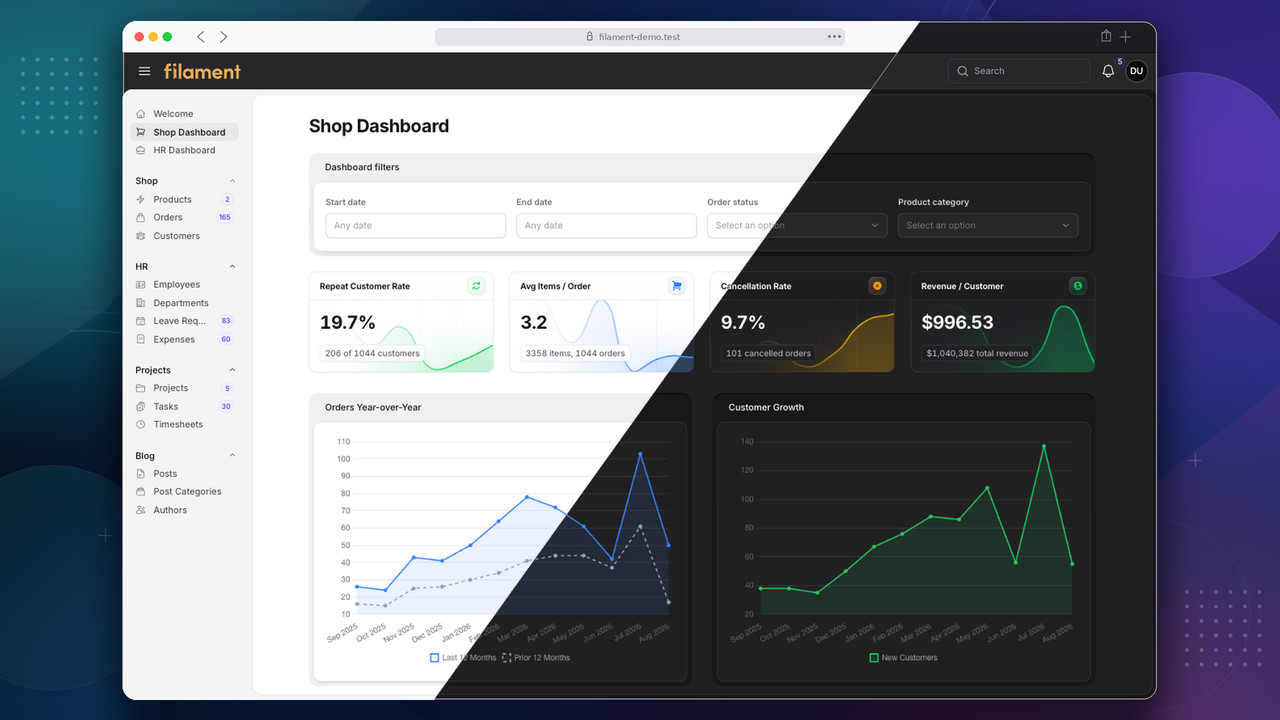Click the Products lightning icon in sidebar
1280x720 pixels.
pos(141,200)
